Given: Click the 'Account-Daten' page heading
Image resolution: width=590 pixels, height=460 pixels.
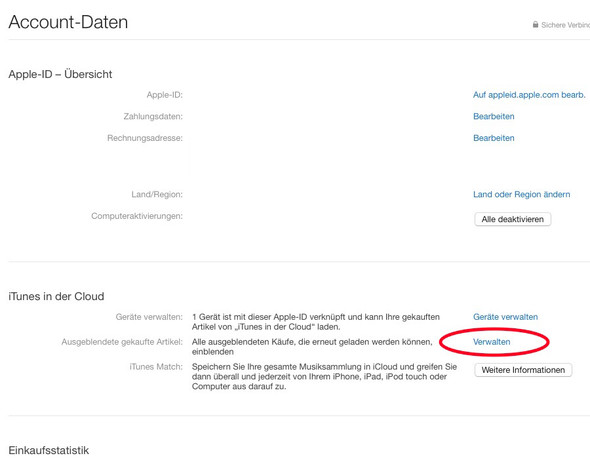Looking at the screenshot, I should [68, 22].
